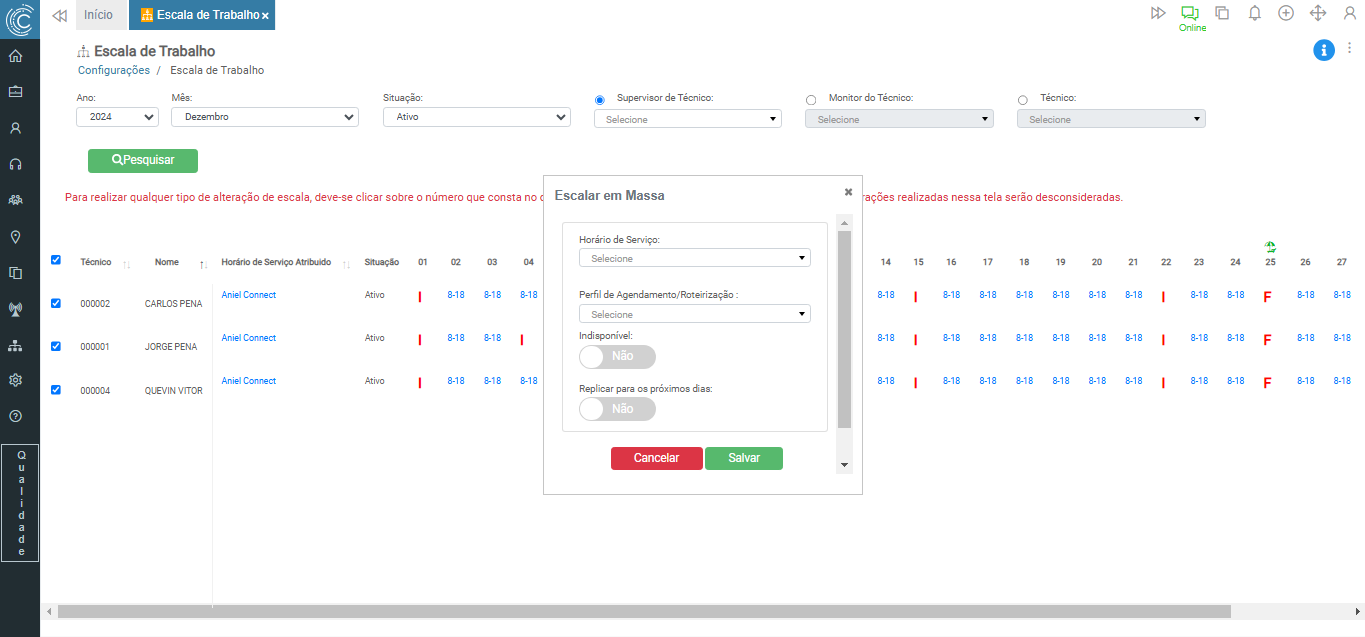1365x637 pixels.
Task: Click the map pin location sidebar icon
Action: click(x=15, y=237)
